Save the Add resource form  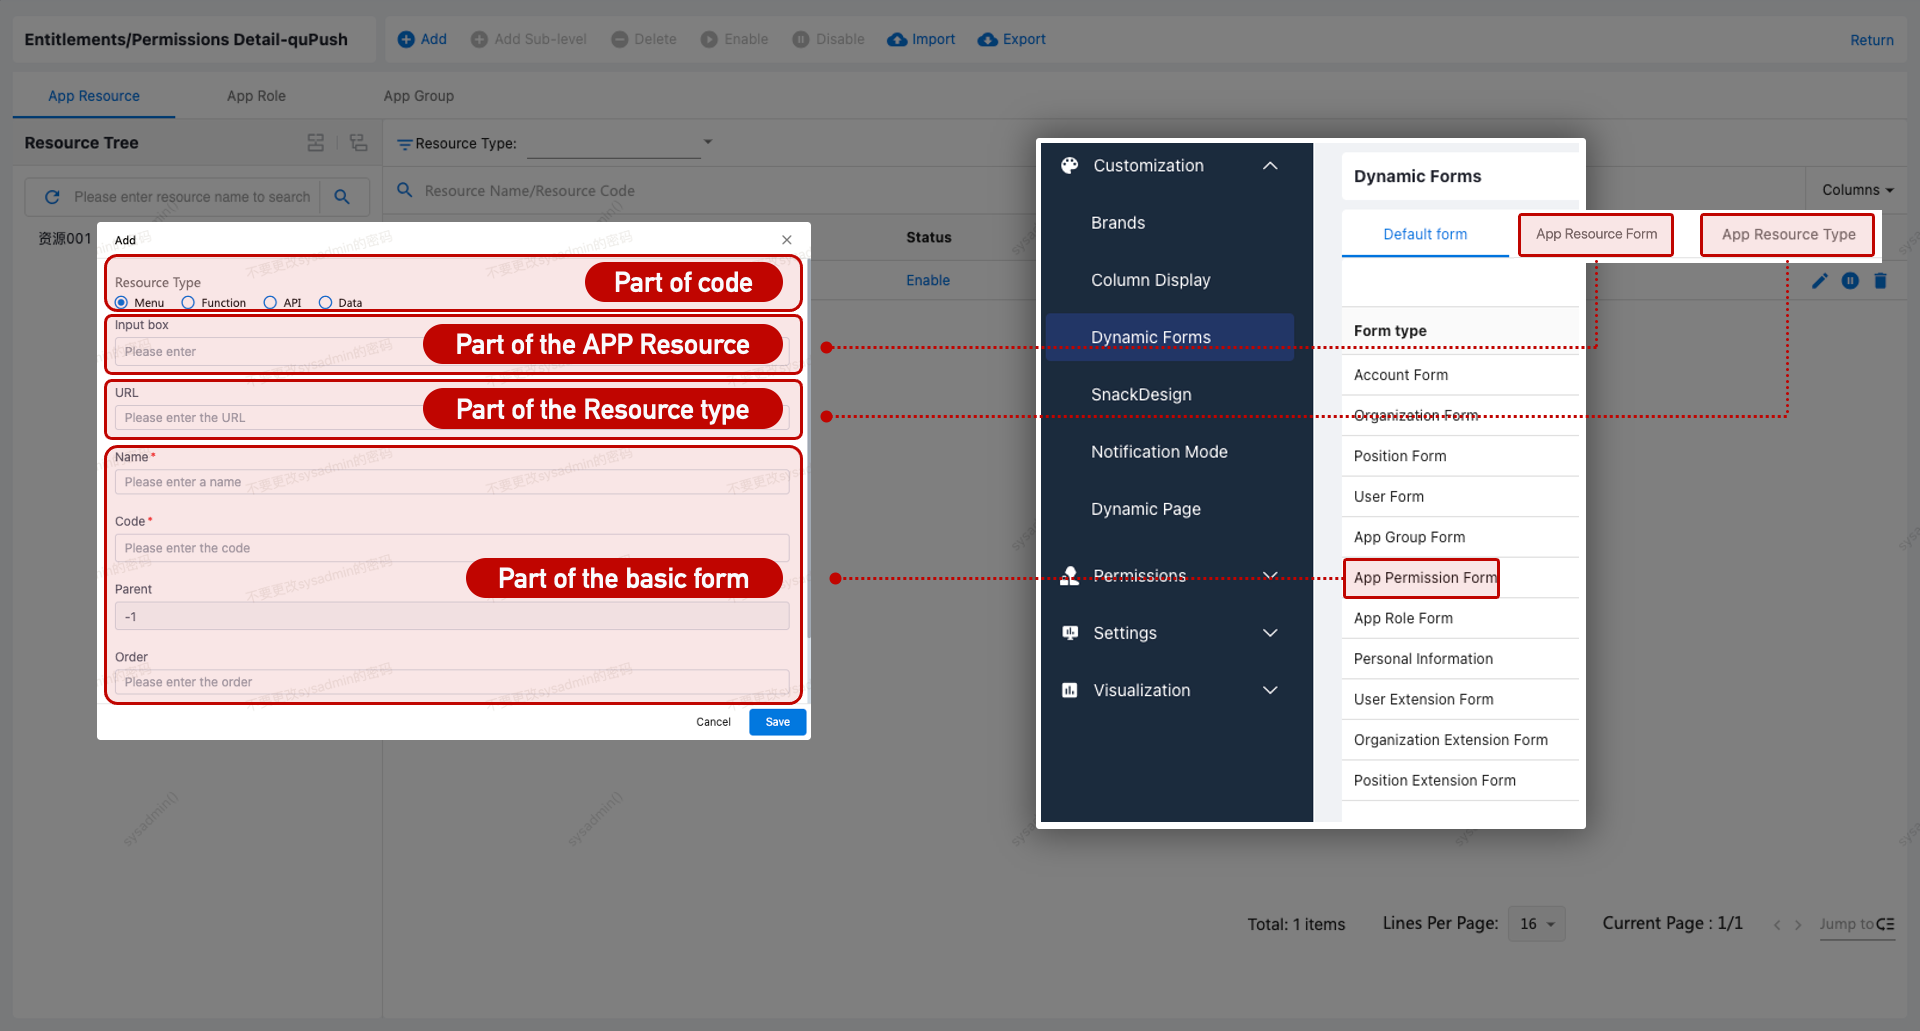point(777,721)
